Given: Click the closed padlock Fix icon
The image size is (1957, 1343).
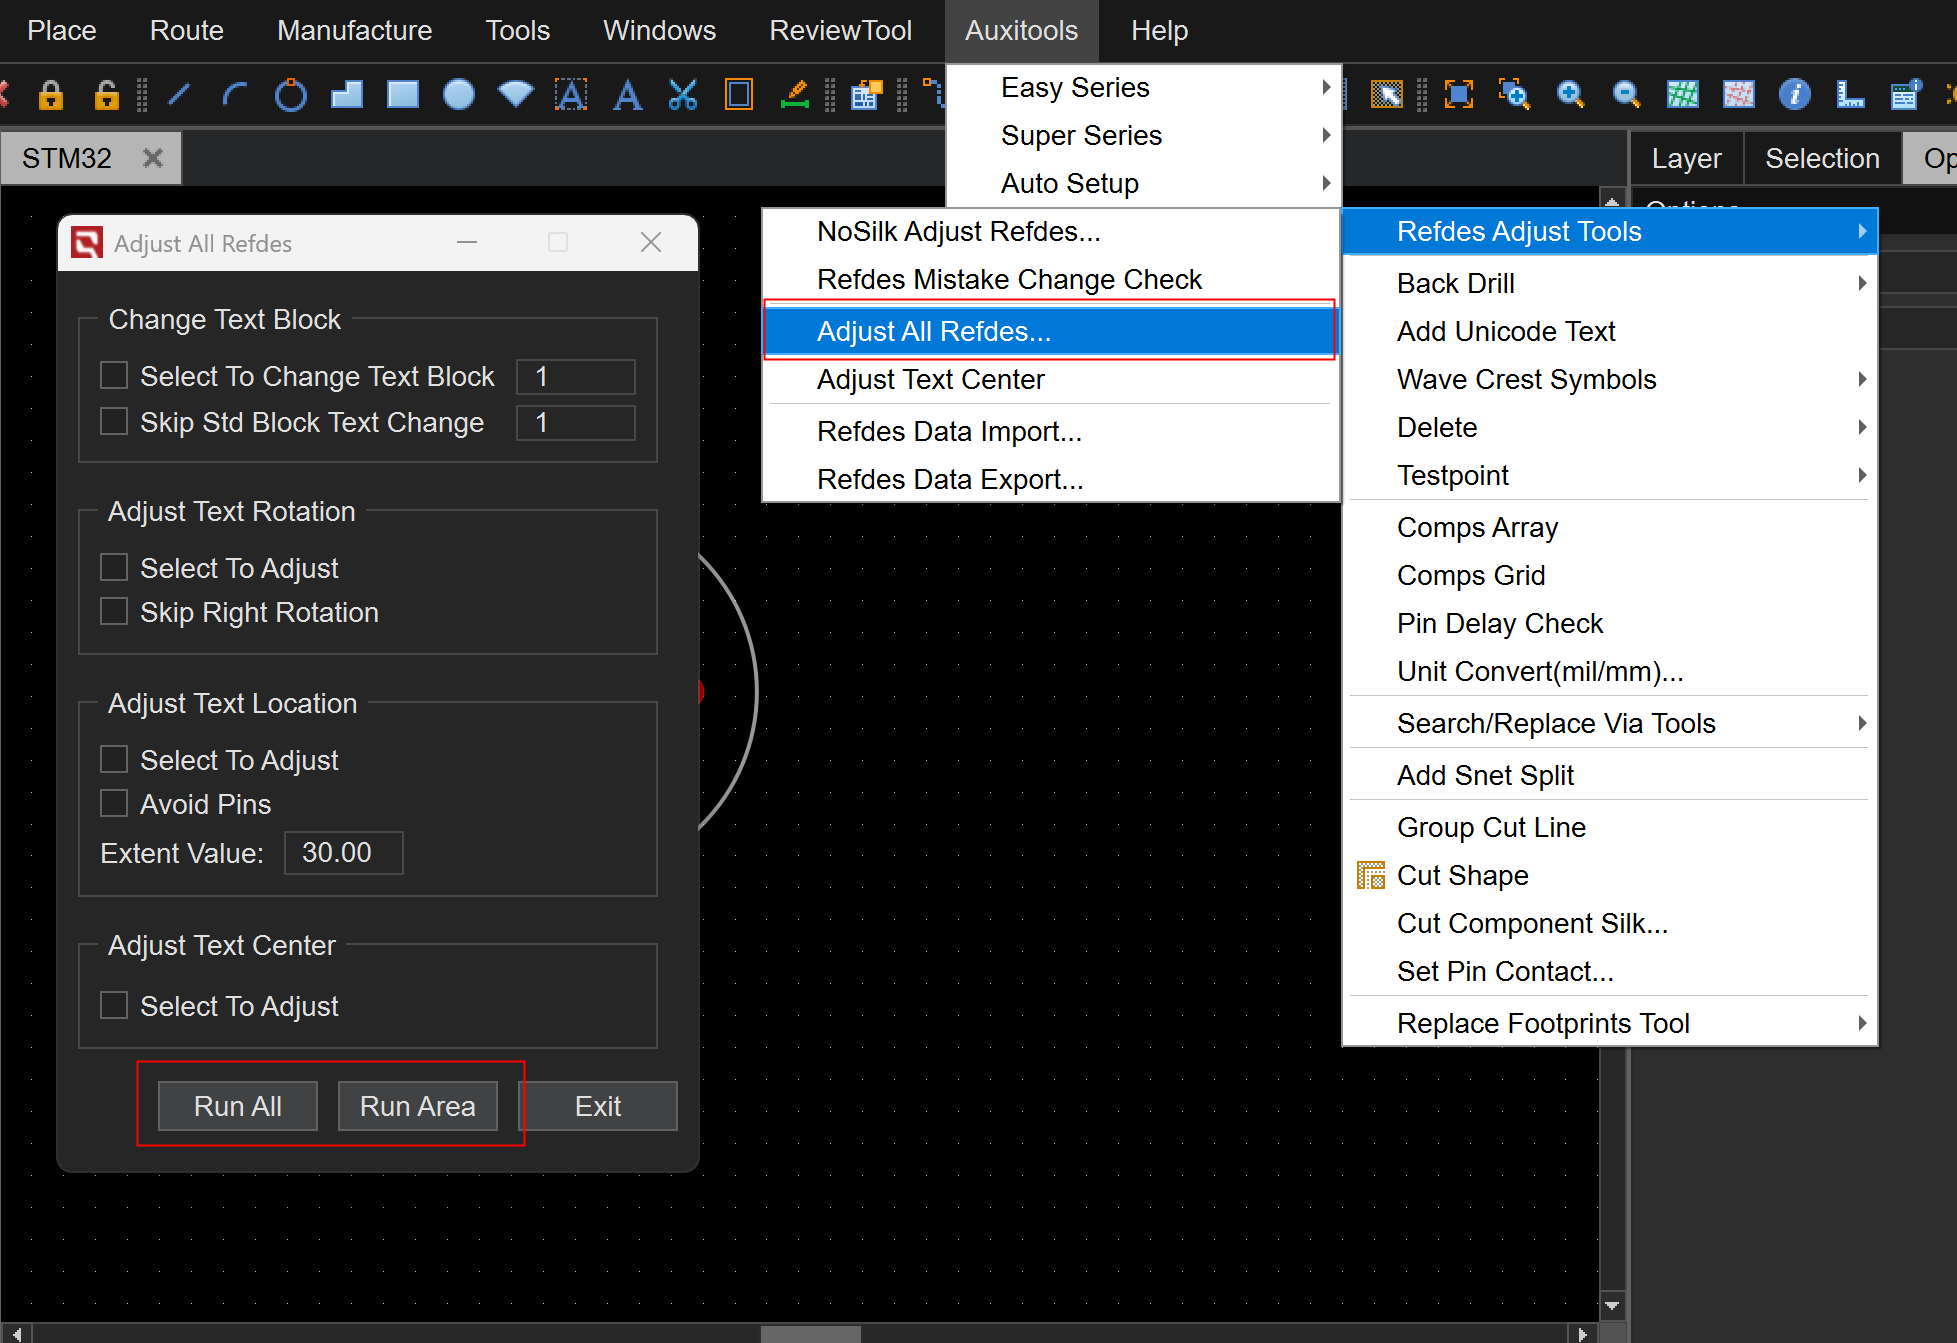Looking at the screenshot, I should (50, 95).
